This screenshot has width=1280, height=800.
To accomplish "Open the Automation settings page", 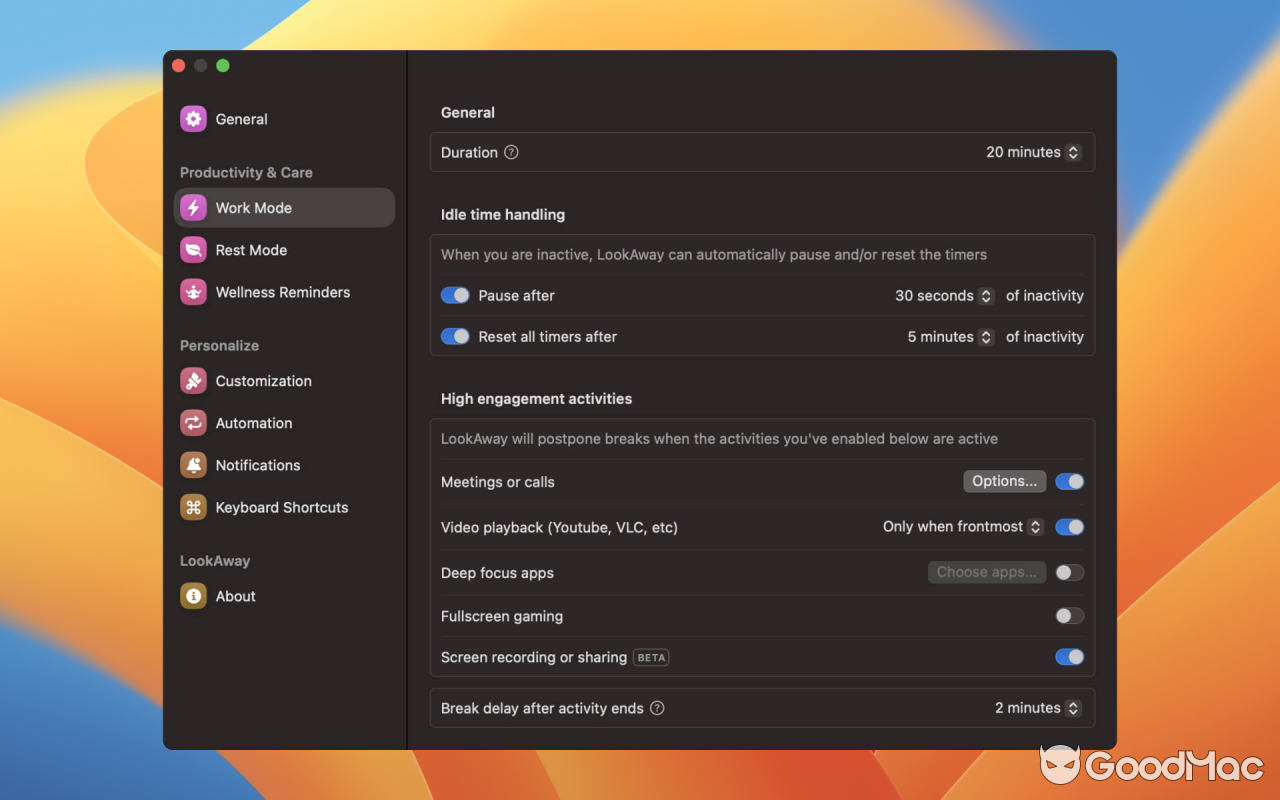I will 253,422.
